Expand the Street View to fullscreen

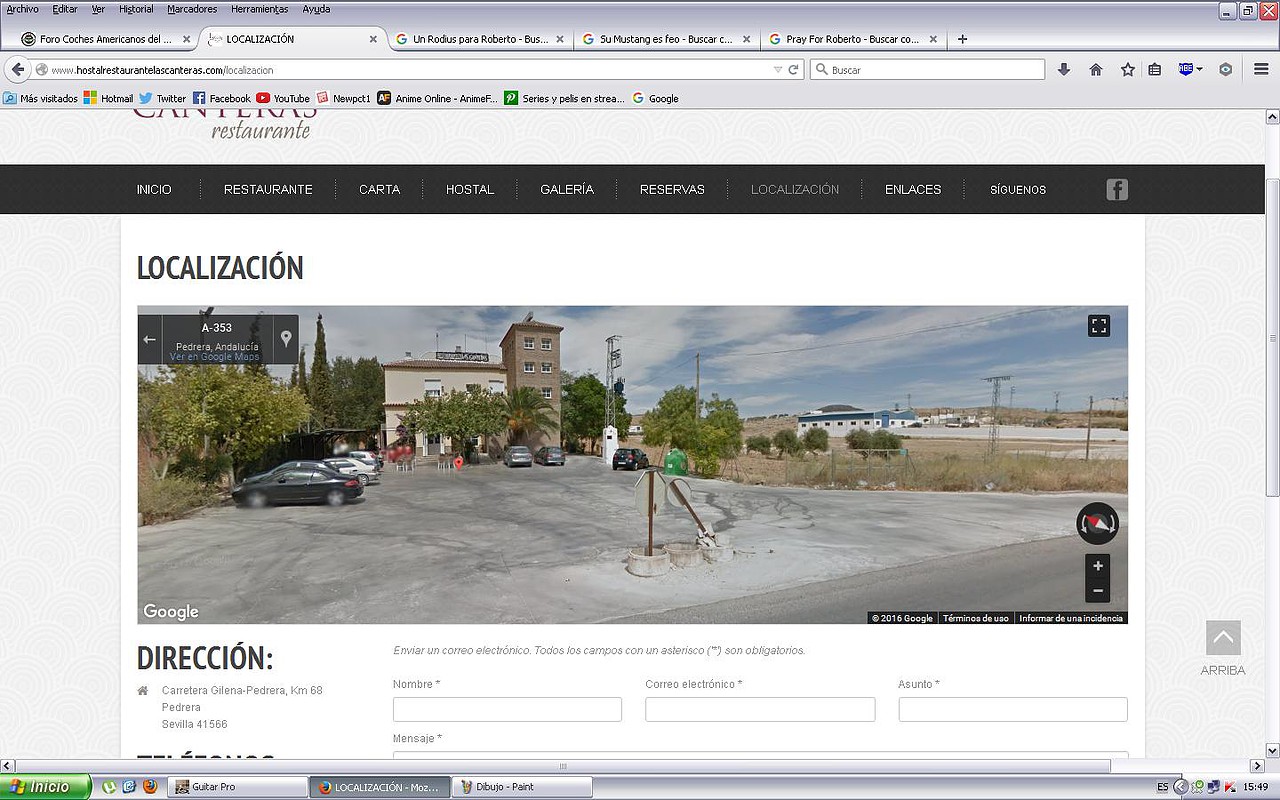[x=1099, y=326]
